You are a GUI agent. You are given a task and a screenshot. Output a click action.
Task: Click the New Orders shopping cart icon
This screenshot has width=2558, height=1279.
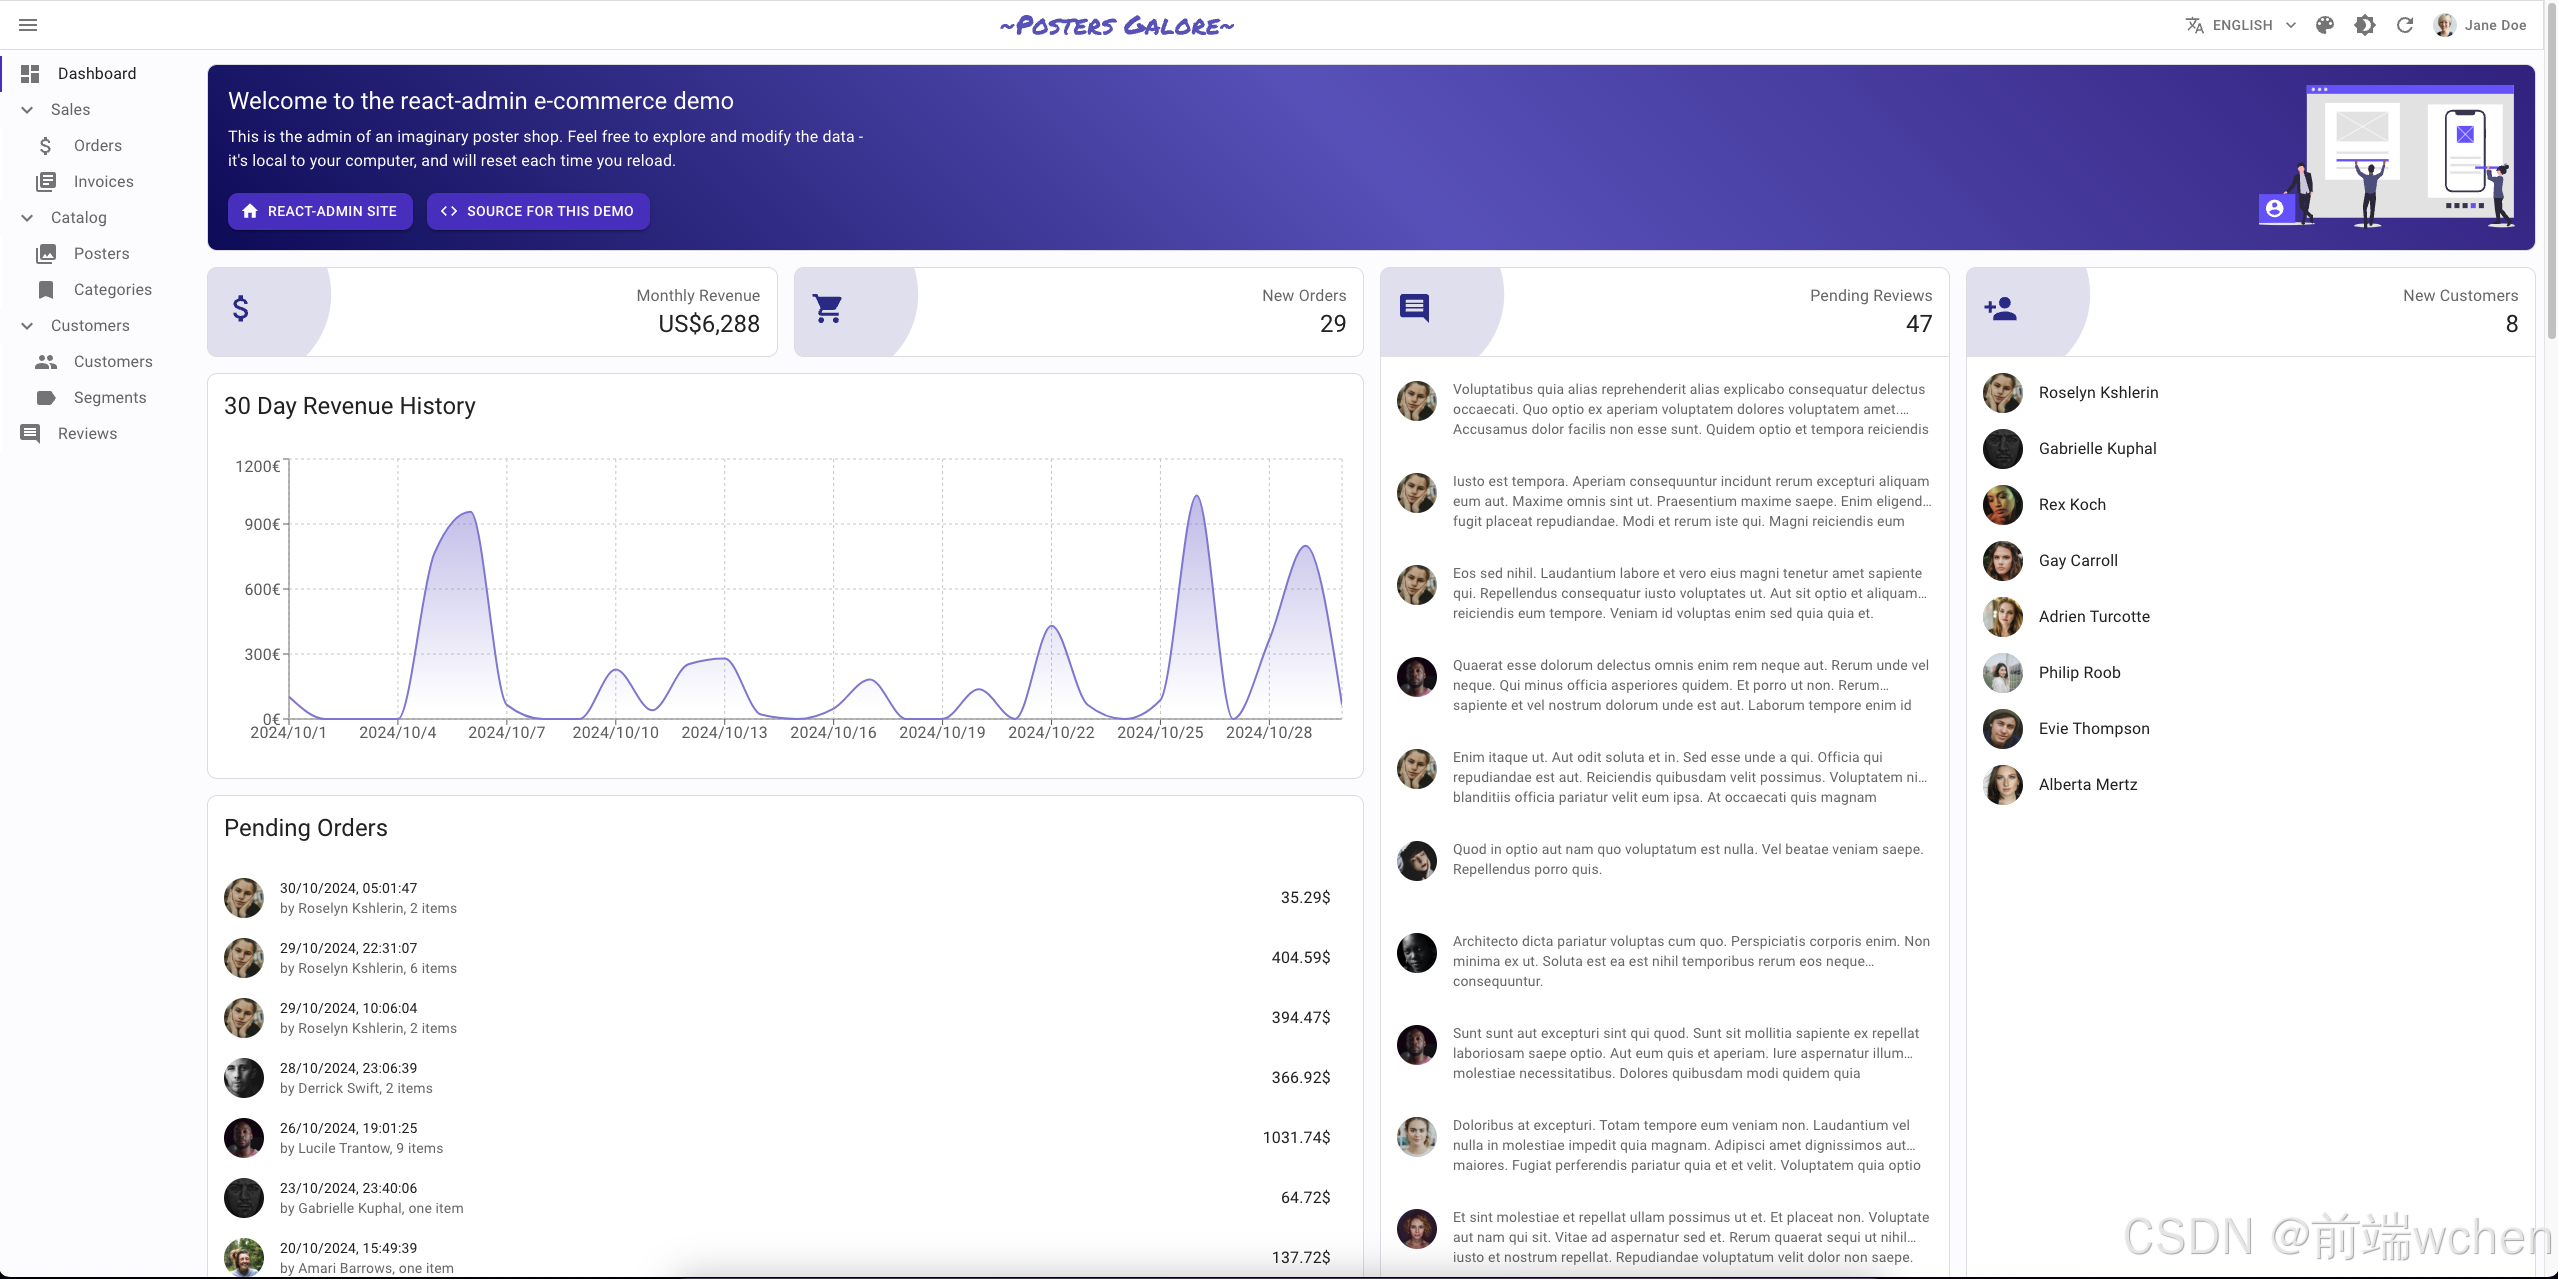(827, 309)
